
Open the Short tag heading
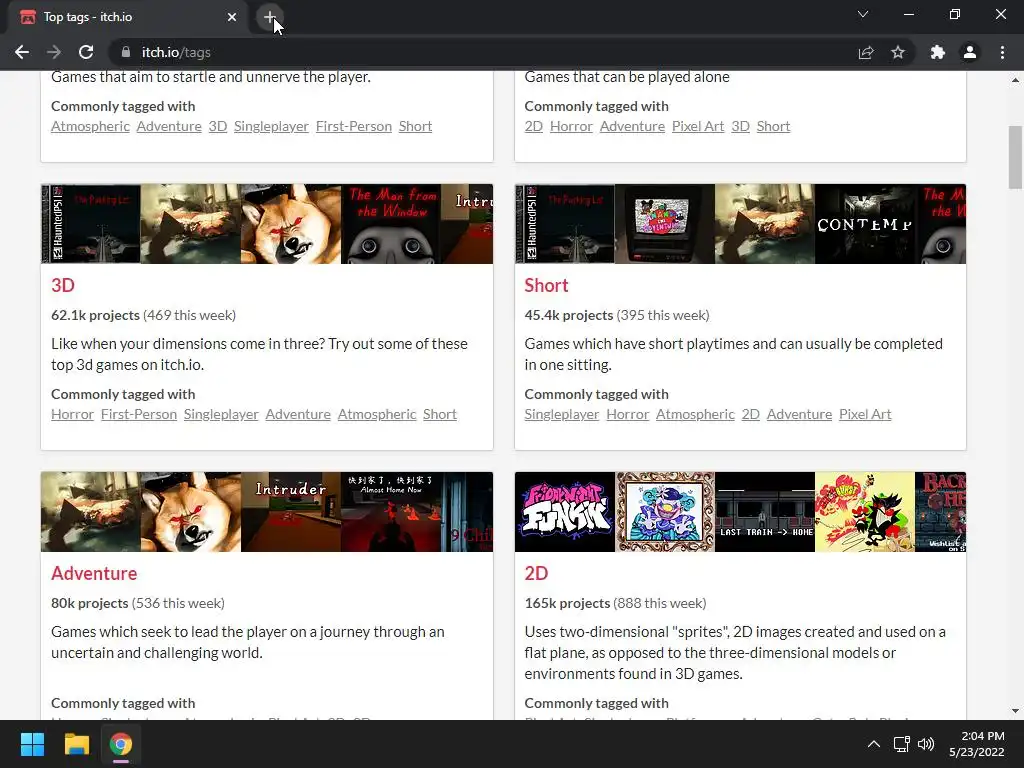coord(546,285)
